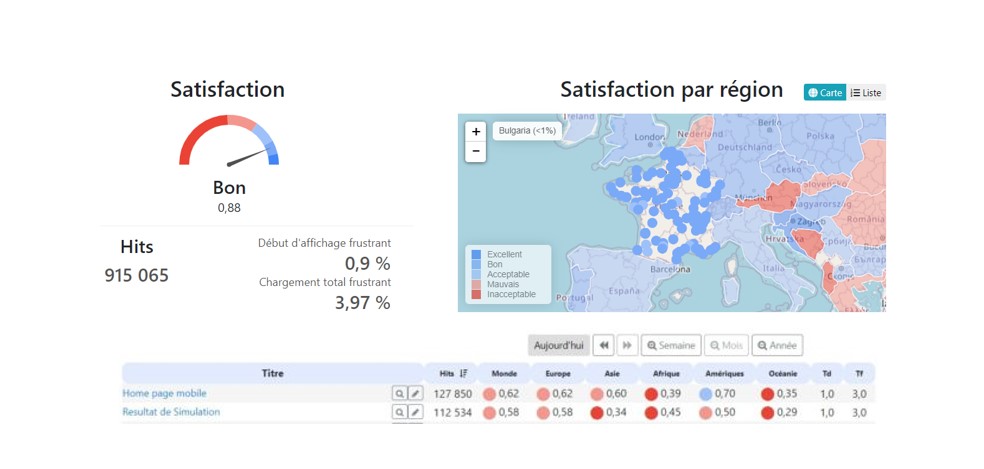The width and height of the screenshot is (984, 469).
Task: Click the Aujourd'hui period button
Action: pyautogui.click(x=559, y=345)
